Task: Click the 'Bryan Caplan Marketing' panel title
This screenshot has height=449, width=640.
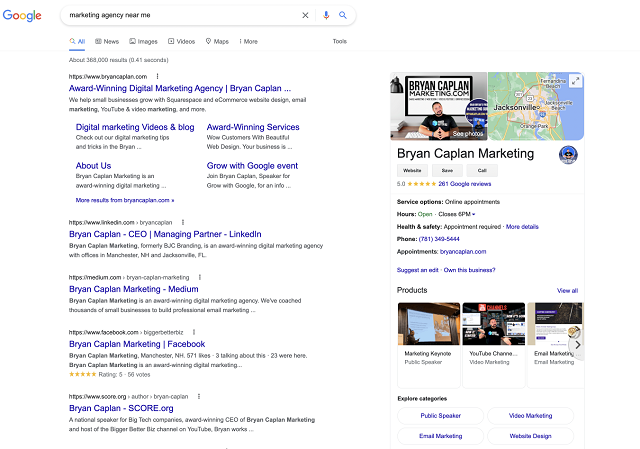Action: (465, 153)
